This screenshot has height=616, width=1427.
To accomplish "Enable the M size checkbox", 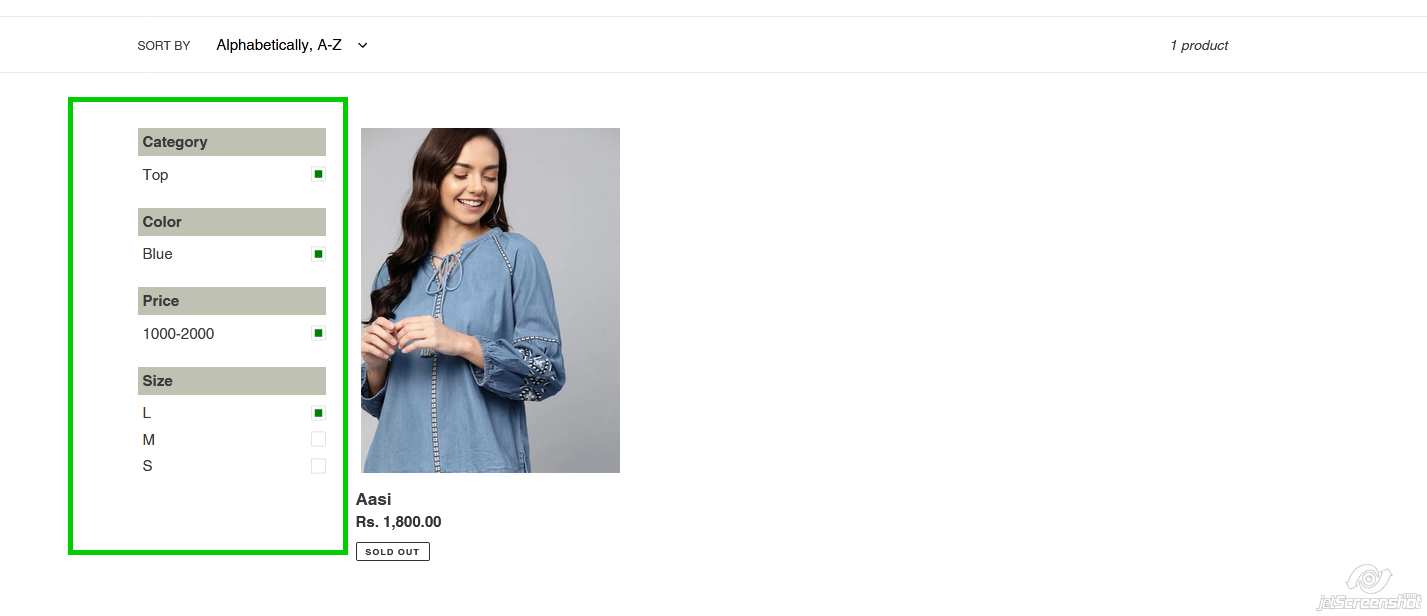I will point(318,439).
